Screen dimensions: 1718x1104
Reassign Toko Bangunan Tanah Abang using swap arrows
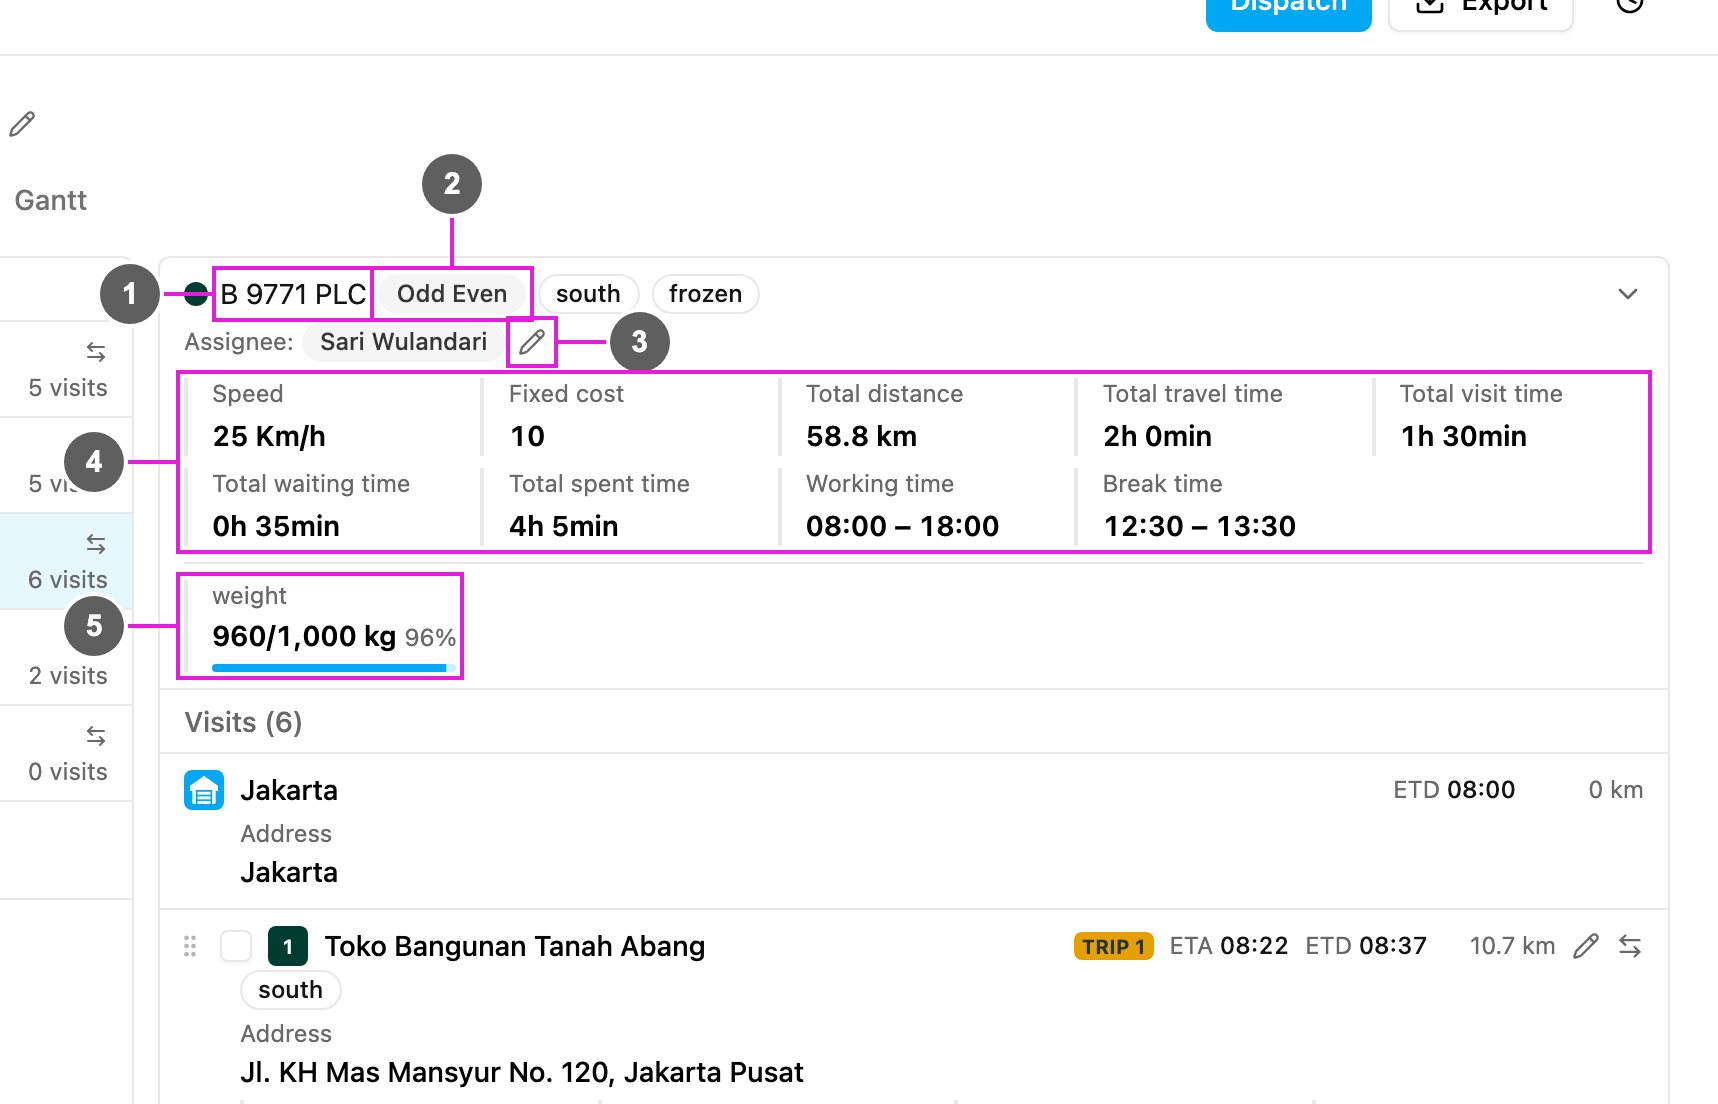tap(1630, 946)
